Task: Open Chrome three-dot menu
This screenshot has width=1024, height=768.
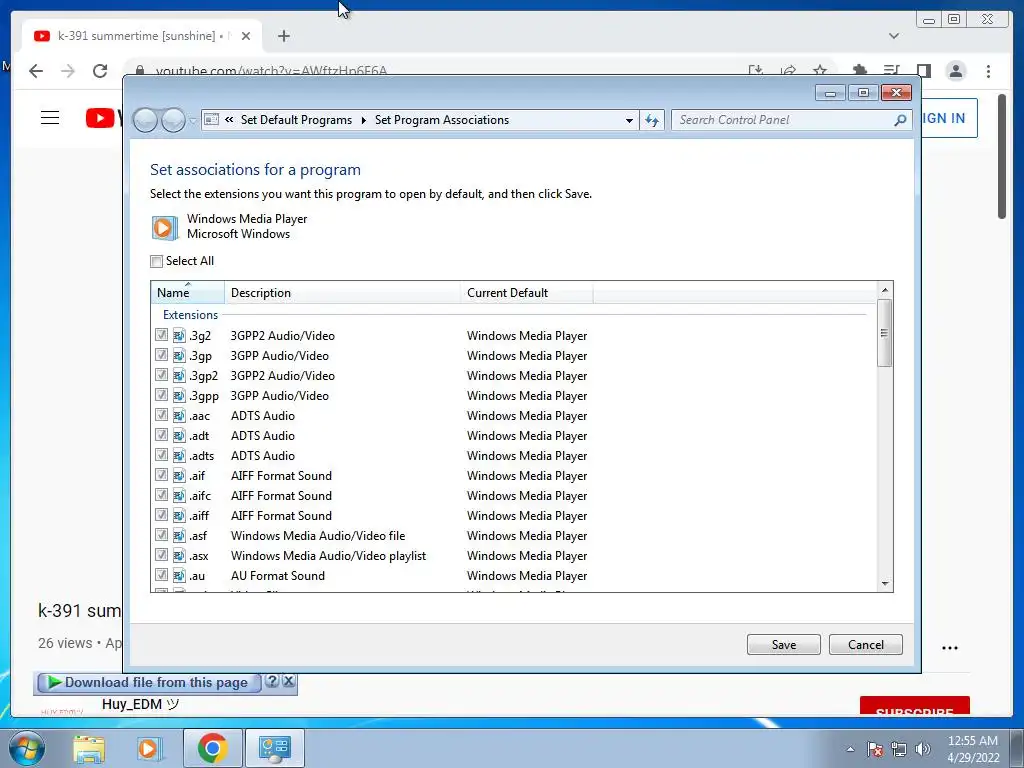Action: coord(988,71)
